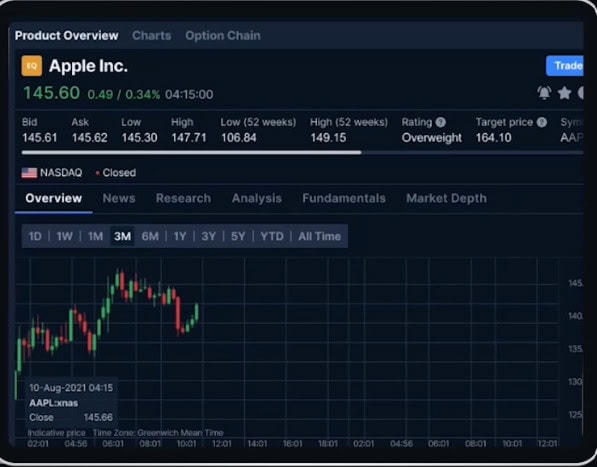Click the 0.34% percentage change value

pos(142,94)
